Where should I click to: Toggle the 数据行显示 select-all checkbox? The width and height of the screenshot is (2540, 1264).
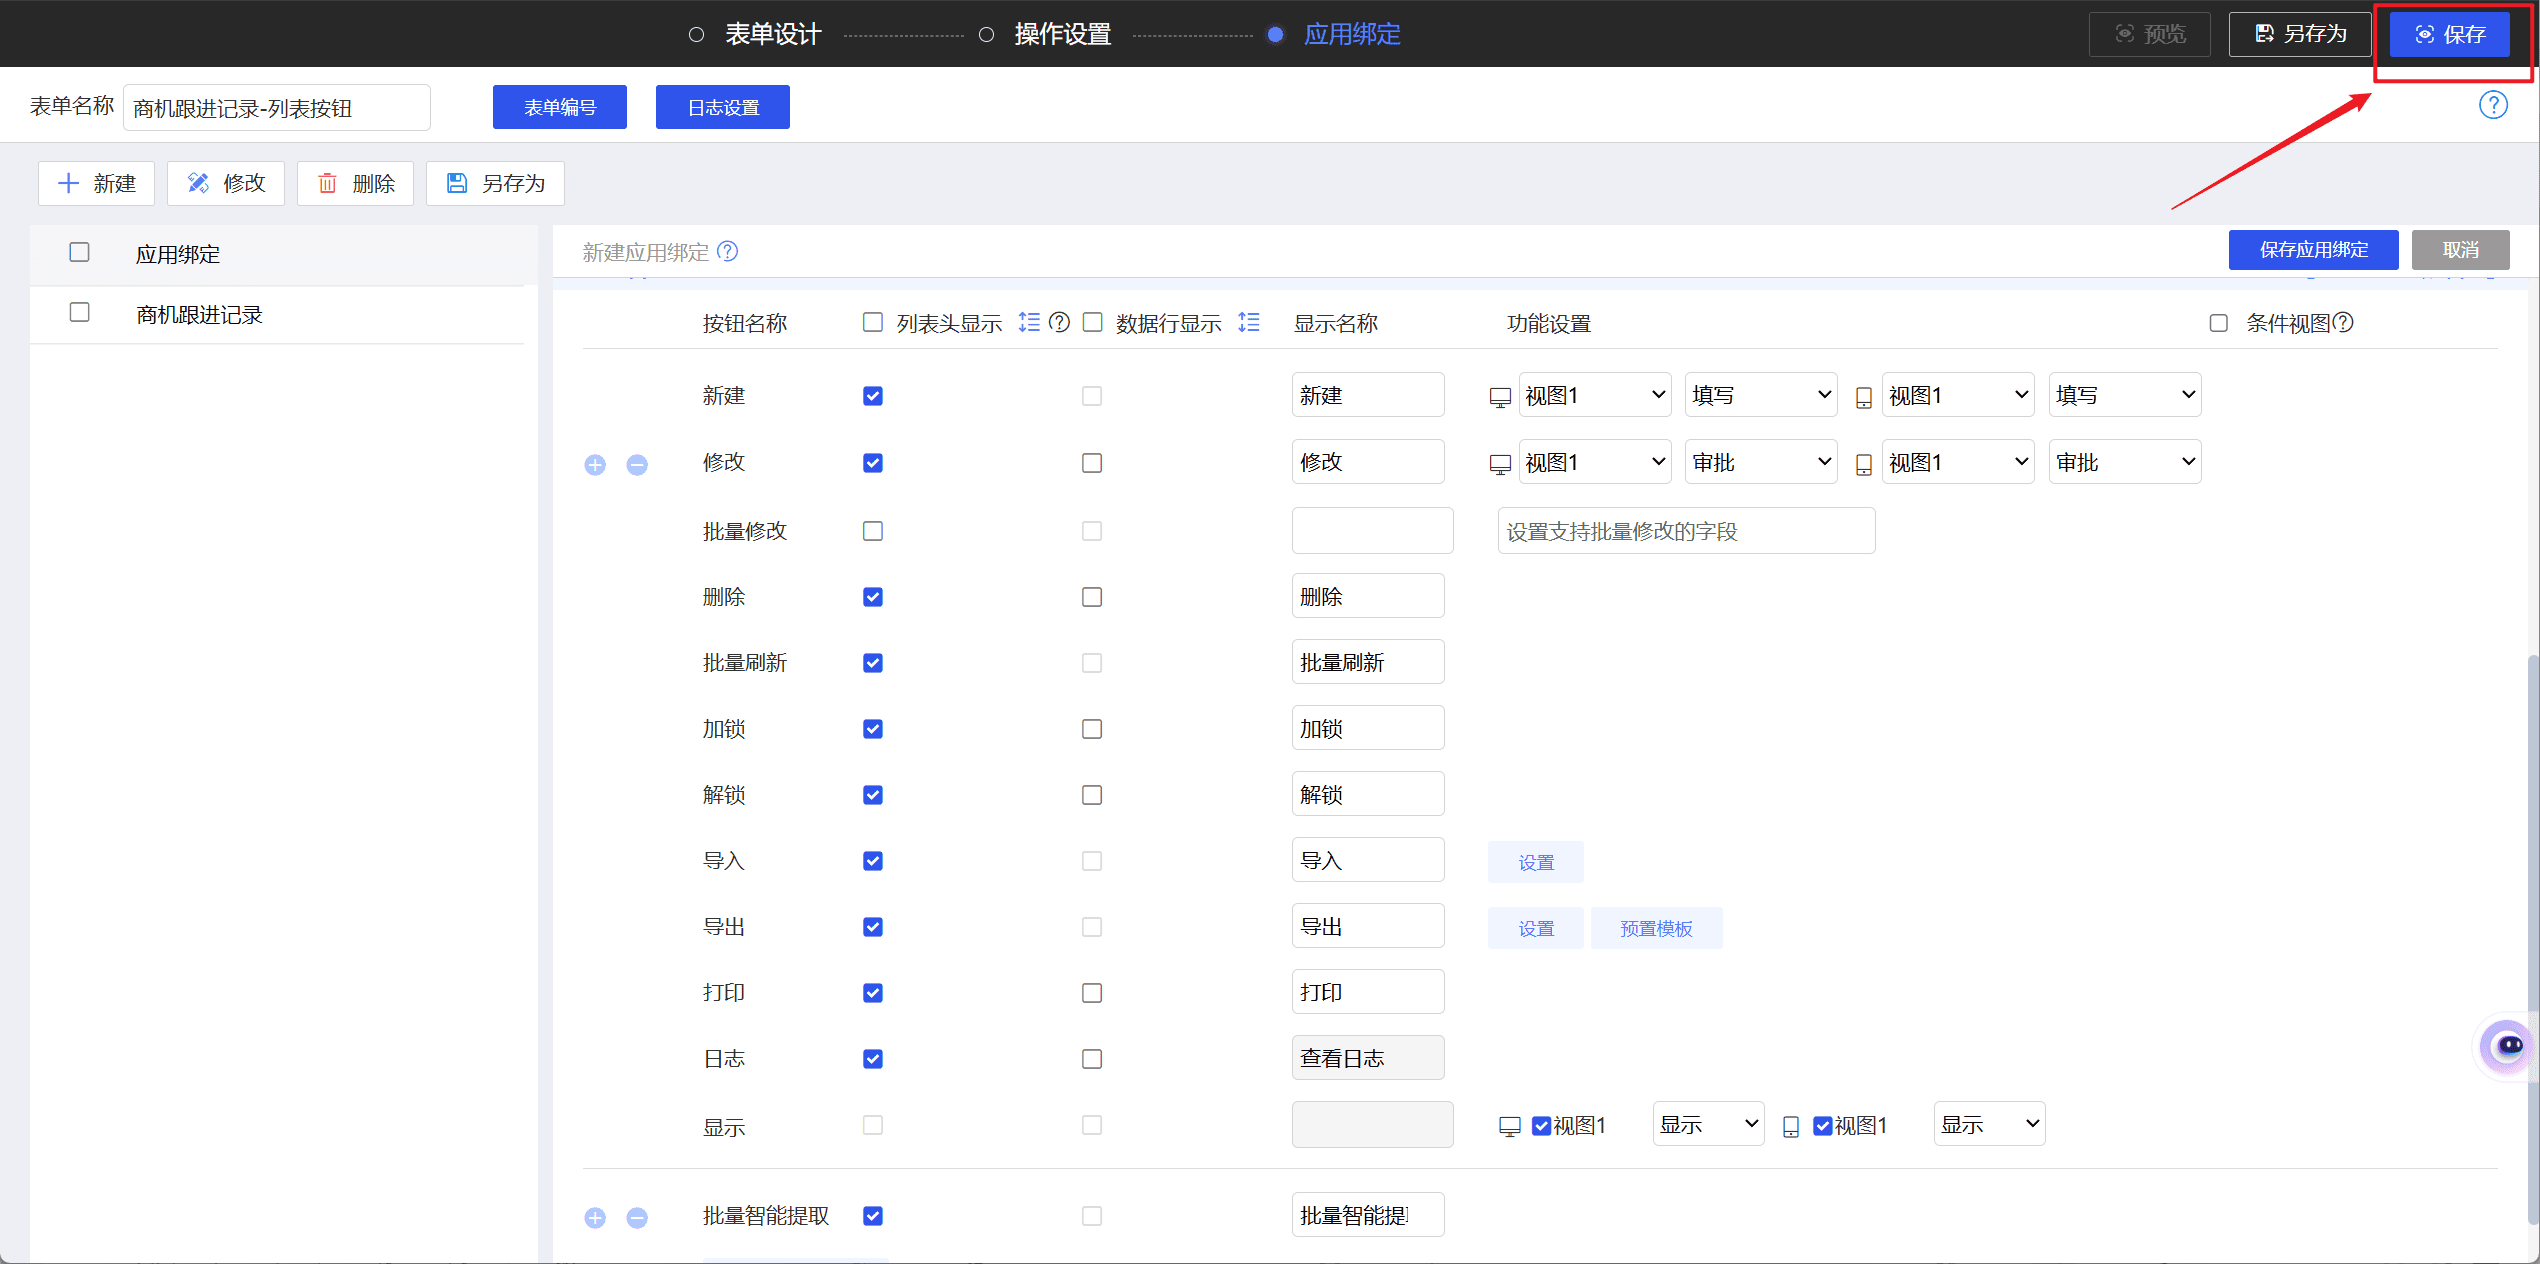(1092, 322)
